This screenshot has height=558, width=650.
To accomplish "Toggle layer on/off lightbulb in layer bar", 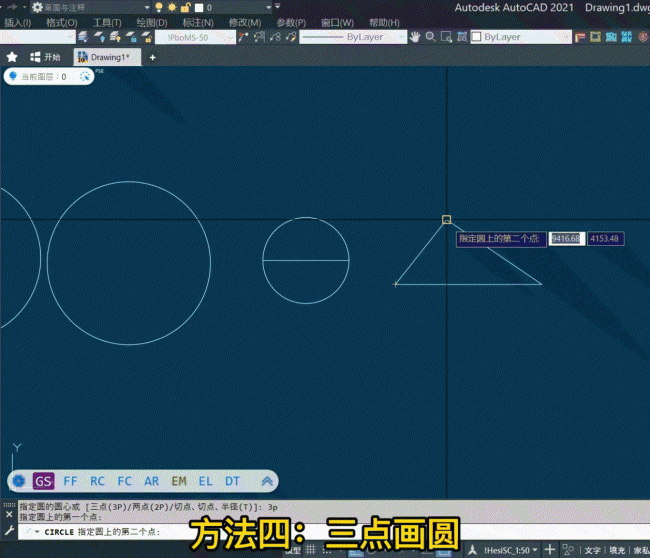I will [x=159, y=7].
